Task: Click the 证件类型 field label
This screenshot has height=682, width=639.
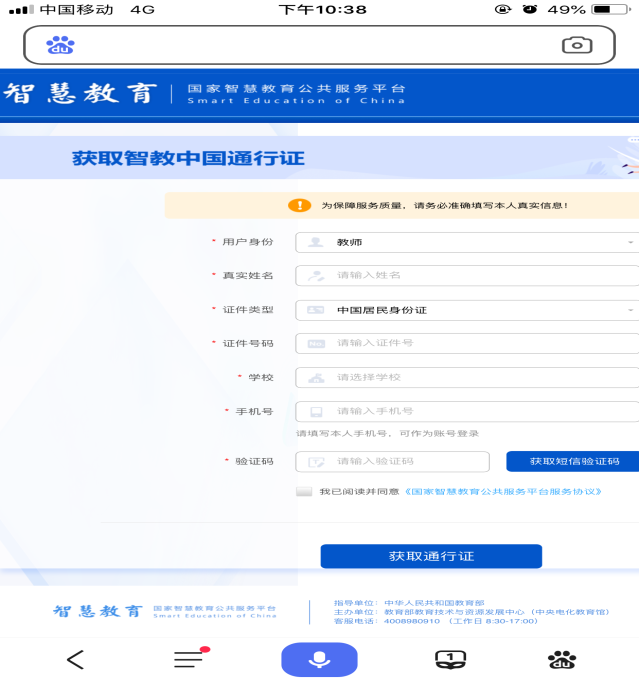Action: (248, 310)
